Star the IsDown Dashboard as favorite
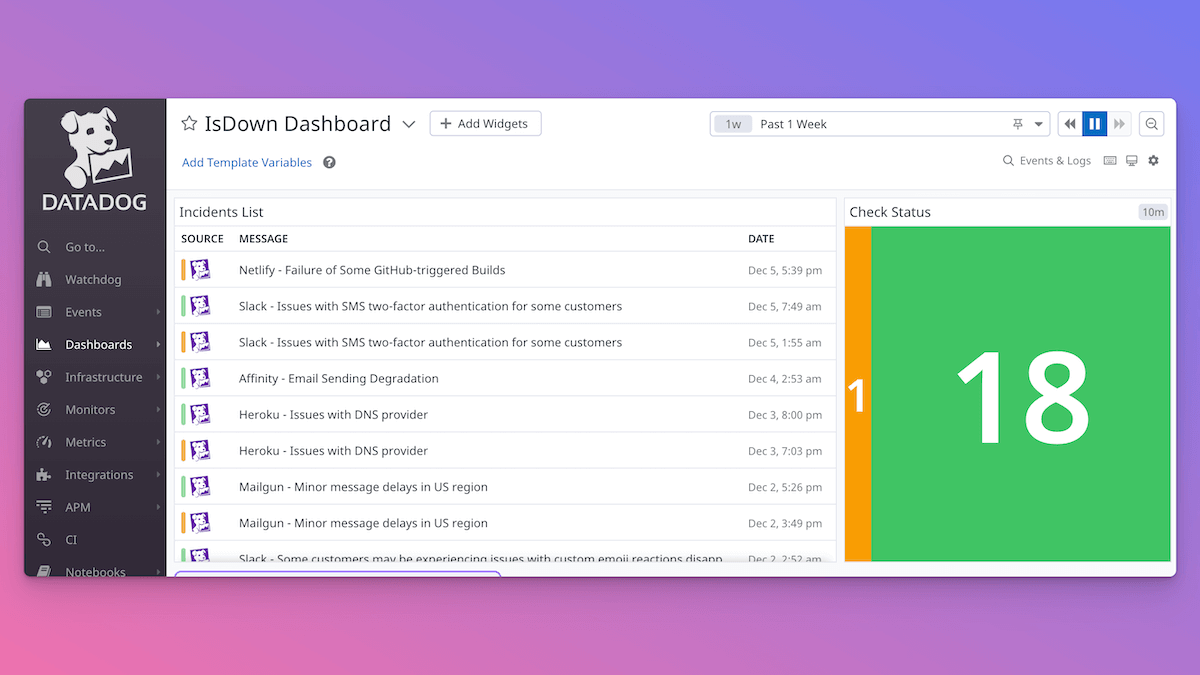The height and width of the screenshot is (675, 1200). click(x=189, y=124)
